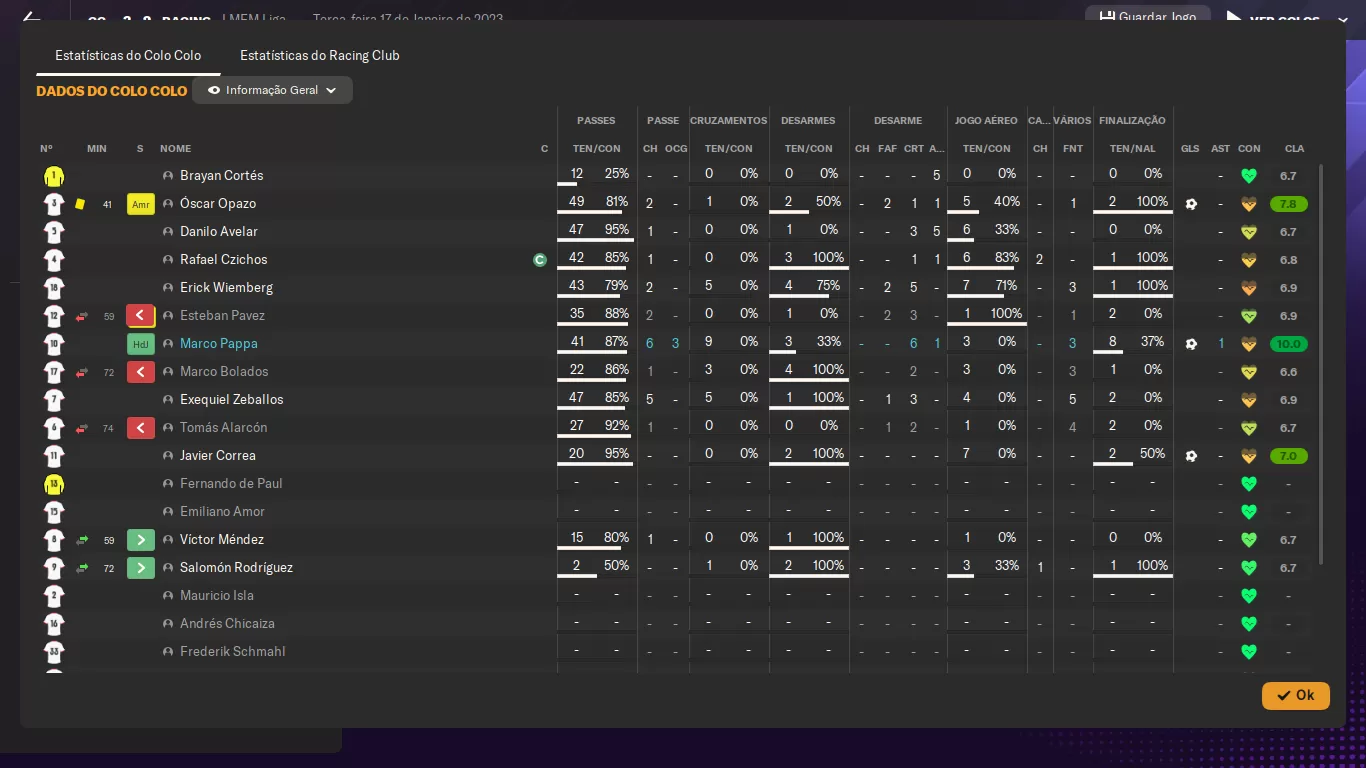The image size is (1366, 768).
Task: Sort by the GLS column header
Action: pyautogui.click(x=1190, y=149)
